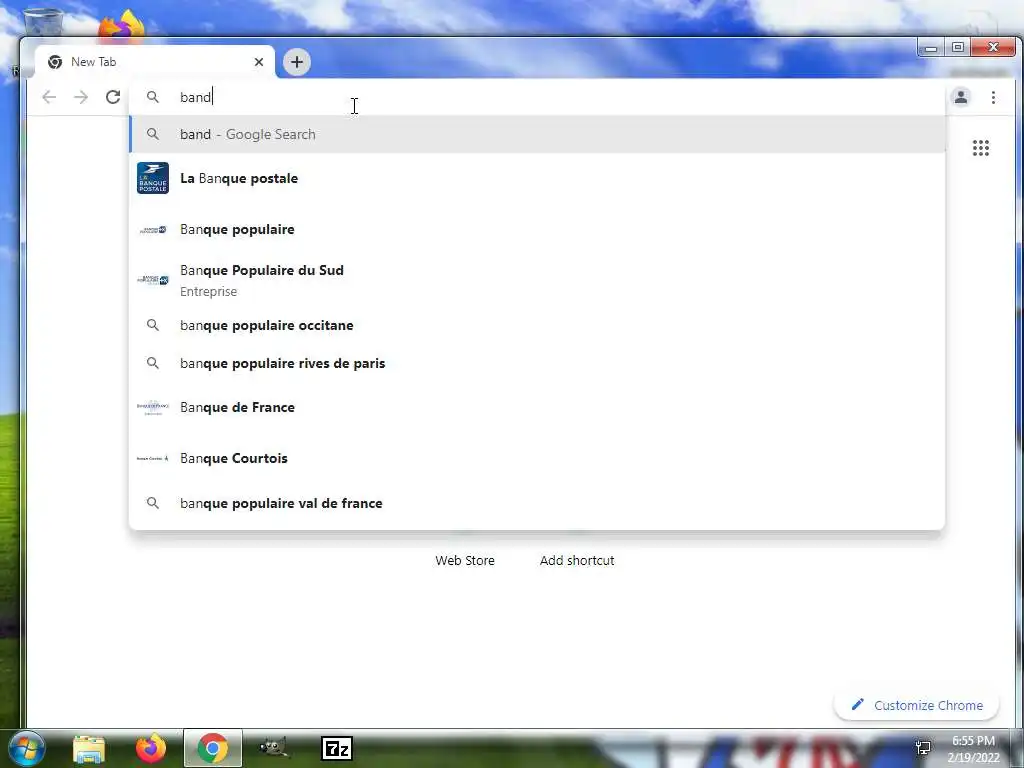Close the New Tab tab
The height and width of the screenshot is (768, 1024).
click(259, 62)
